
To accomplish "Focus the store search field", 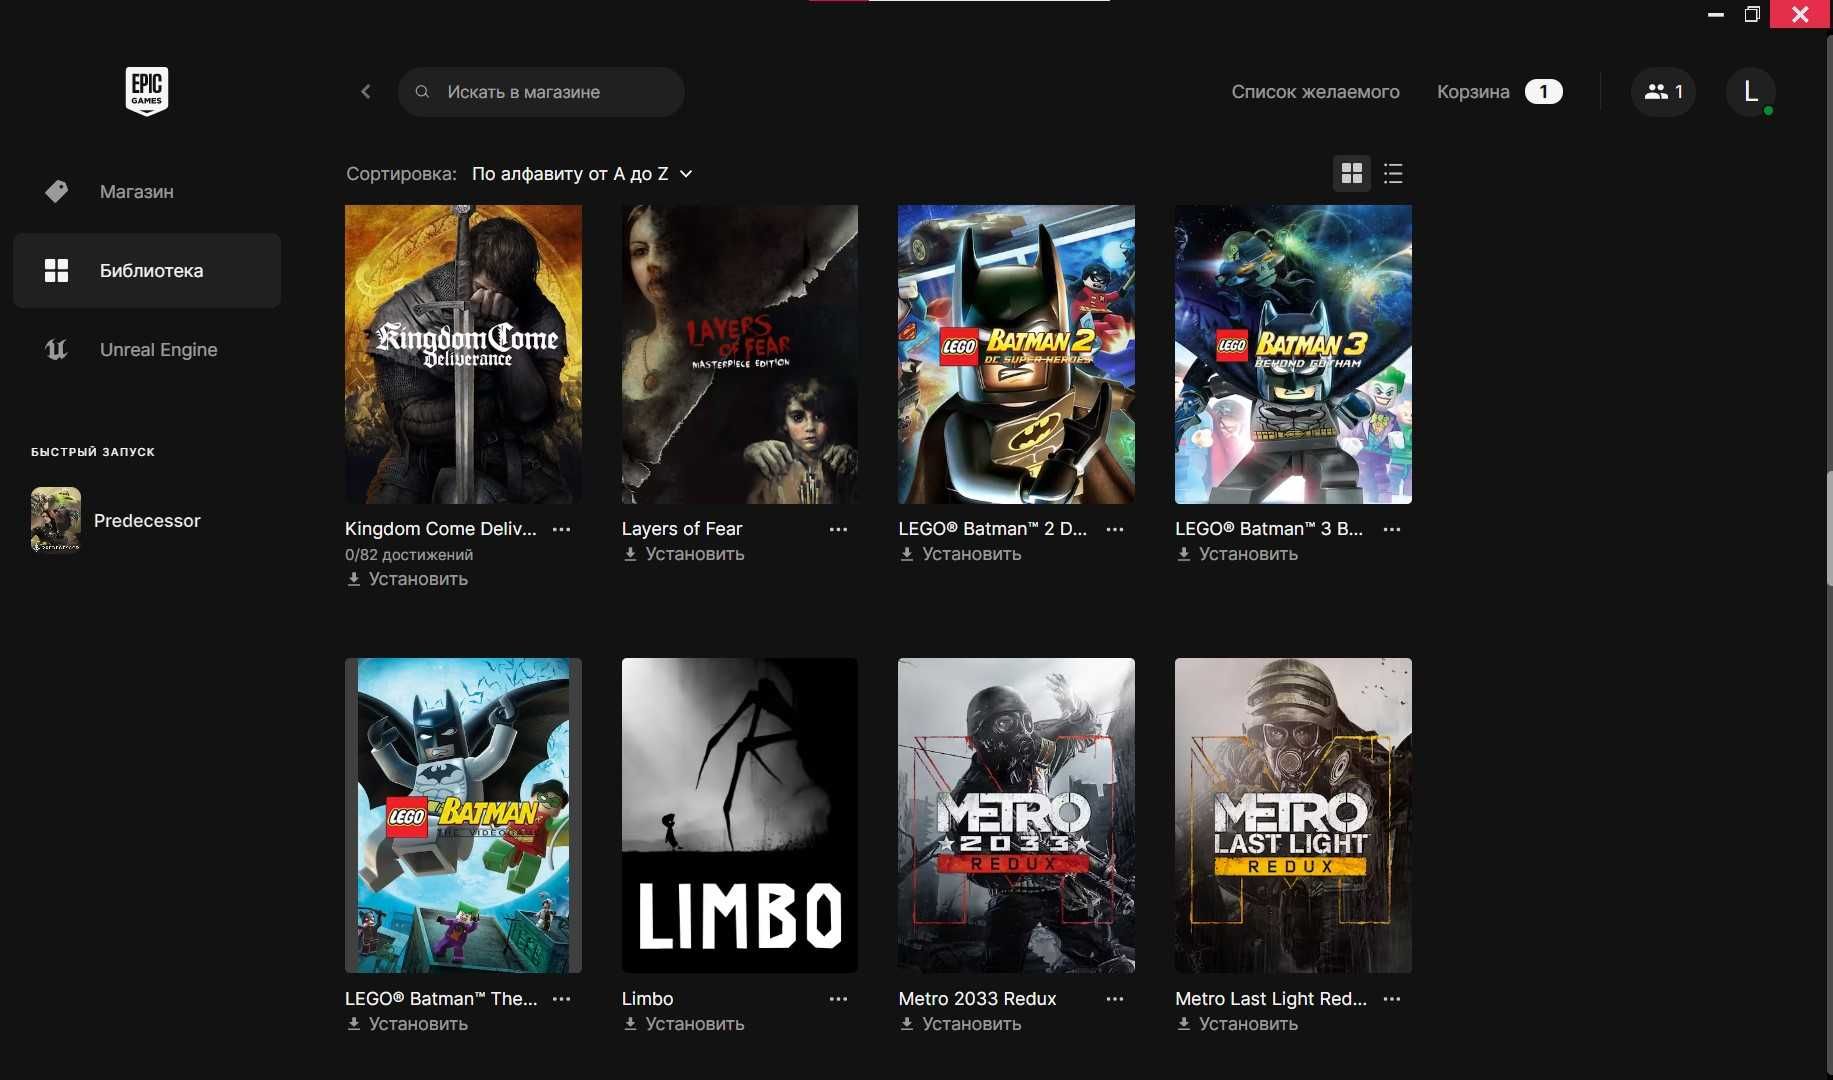I will [541, 92].
